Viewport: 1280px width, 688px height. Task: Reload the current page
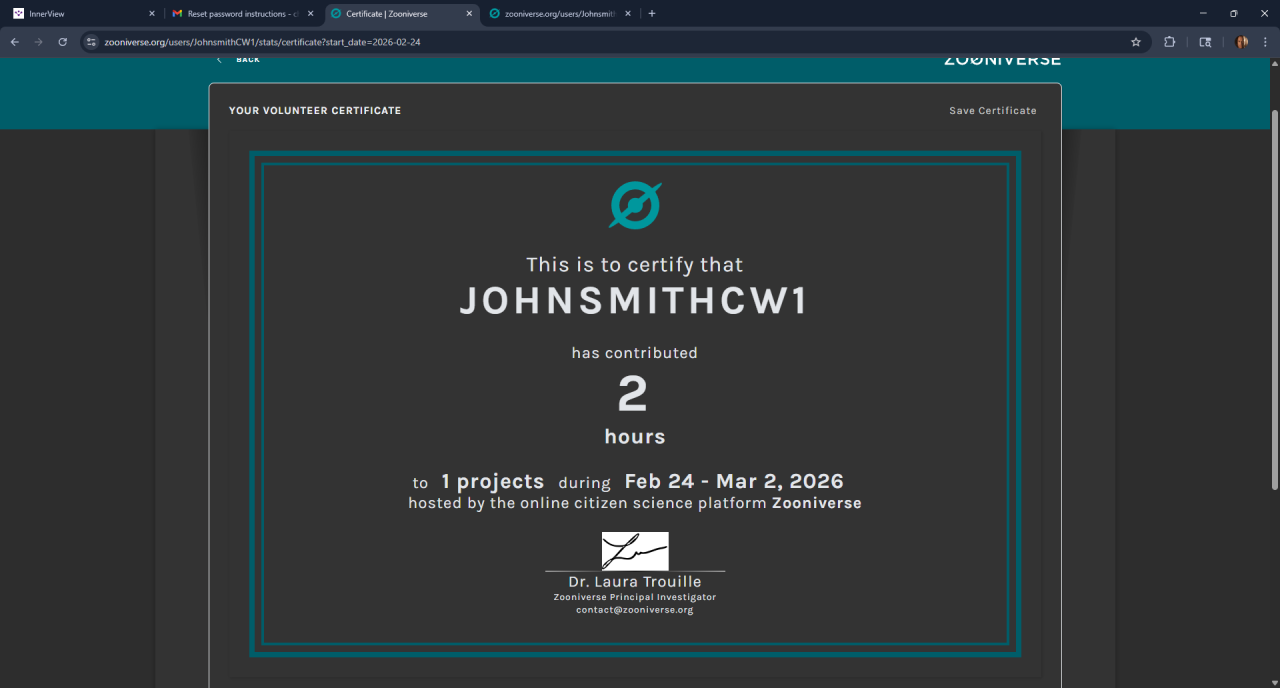click(63, 42)
